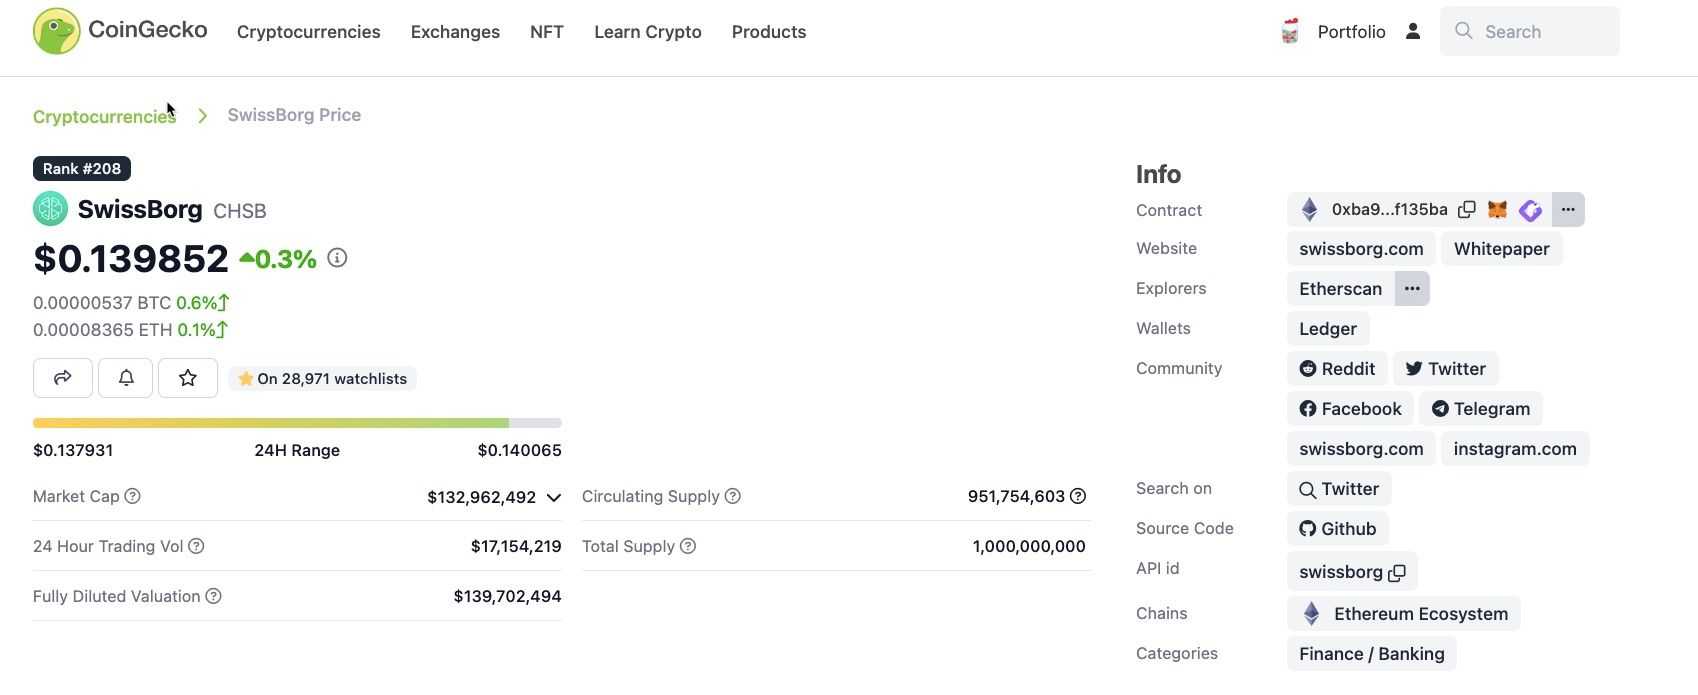Screen dimensions: 1698x695
Task: Click the share arrow button
Action: click(63, 378)
